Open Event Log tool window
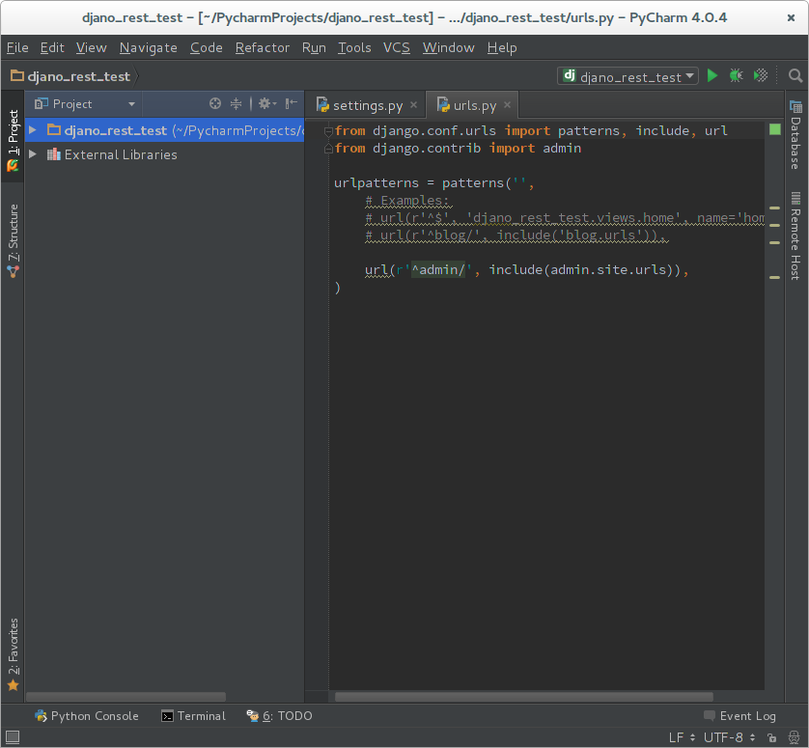Screen dimensions: 809x748 pos(740,716)
